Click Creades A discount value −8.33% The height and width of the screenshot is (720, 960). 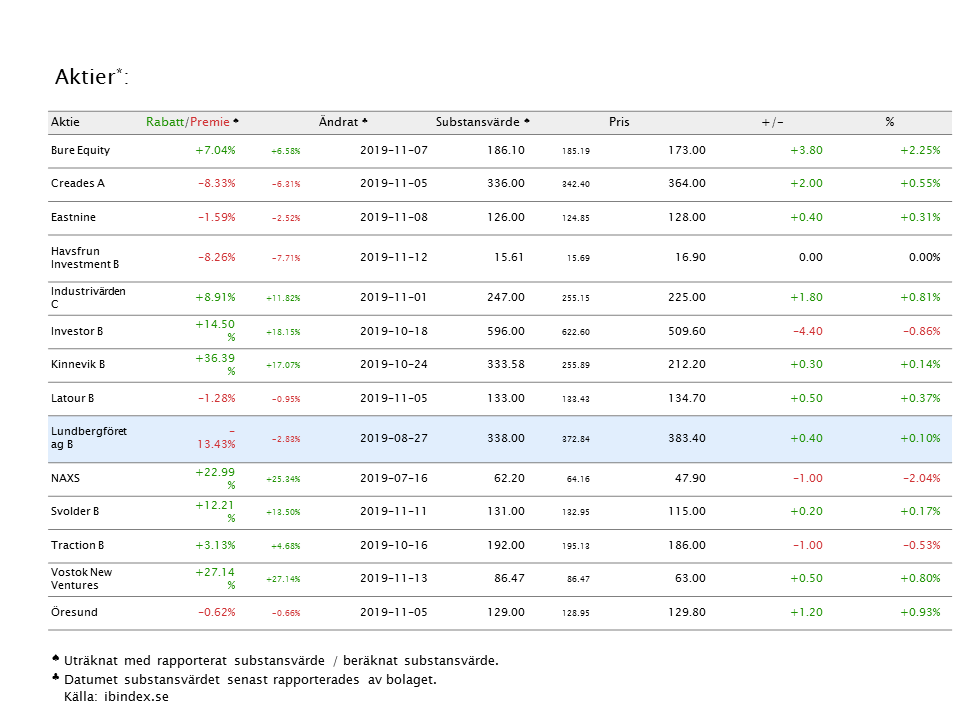(x=217, y=183)
